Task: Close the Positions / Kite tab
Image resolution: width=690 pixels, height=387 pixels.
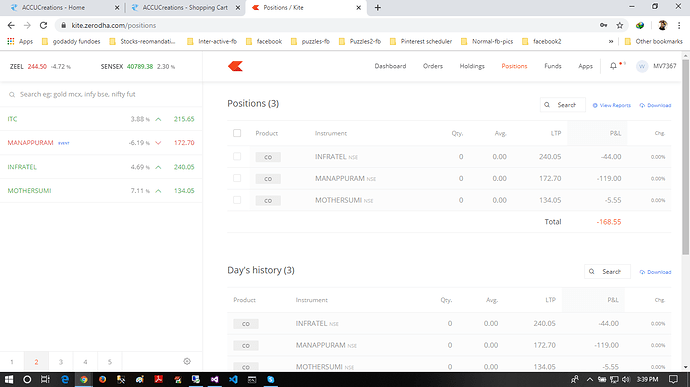Action: [x=358, y=7]
